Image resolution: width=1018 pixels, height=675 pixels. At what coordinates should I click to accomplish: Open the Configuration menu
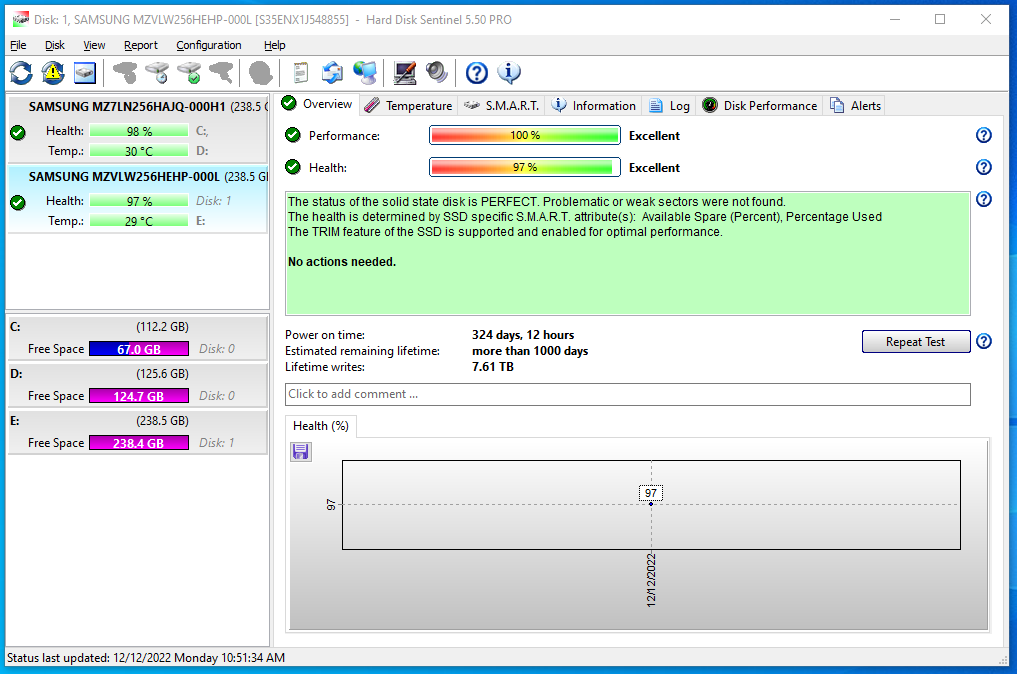(x=208, y=45)
